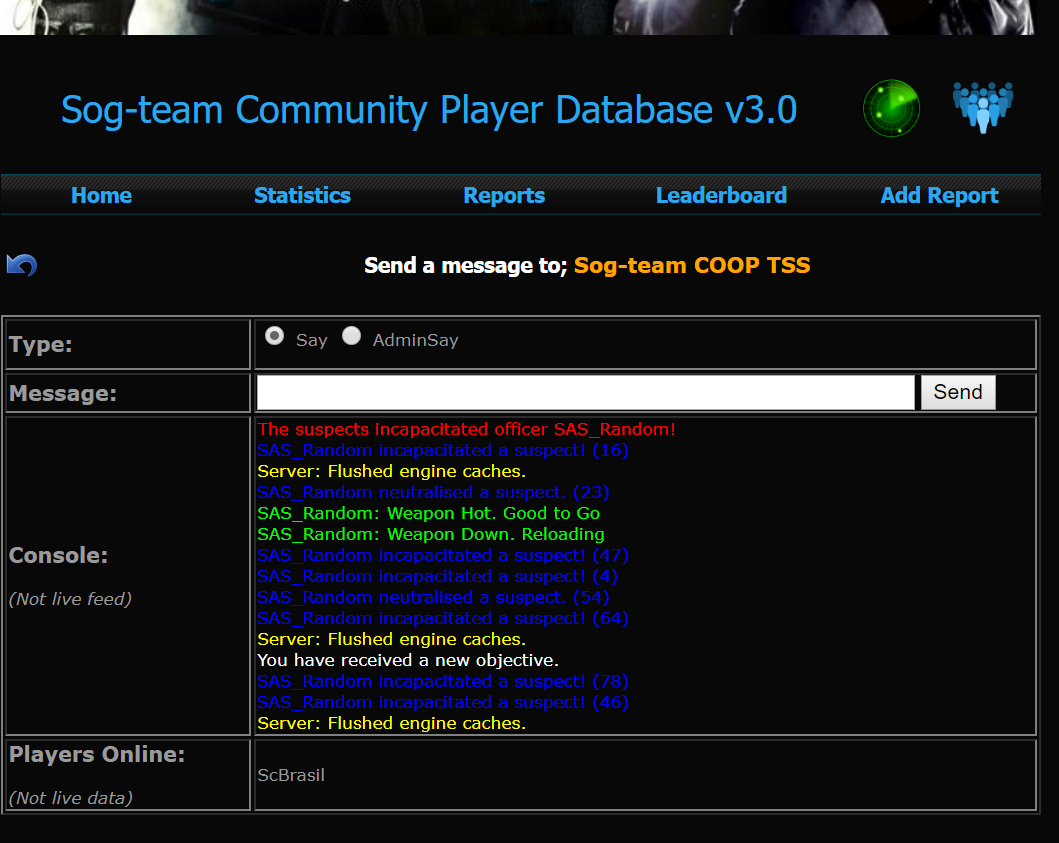Open the Add Report page
Viewport: 1059px width, 843px height.
(939, 195)
